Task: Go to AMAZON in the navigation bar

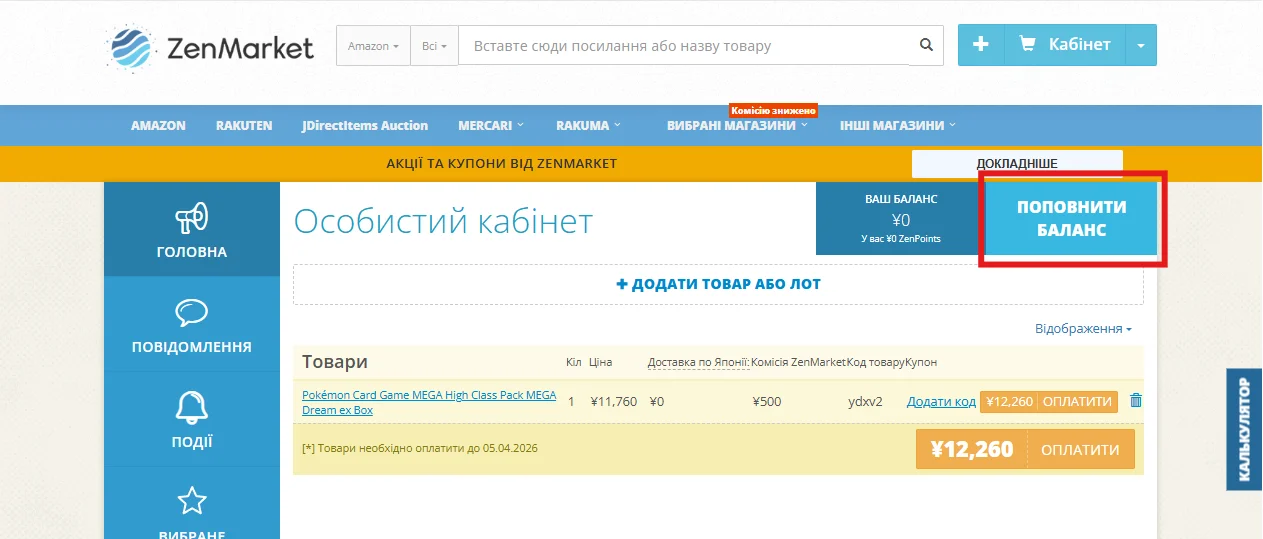Action: pos(158,125)
